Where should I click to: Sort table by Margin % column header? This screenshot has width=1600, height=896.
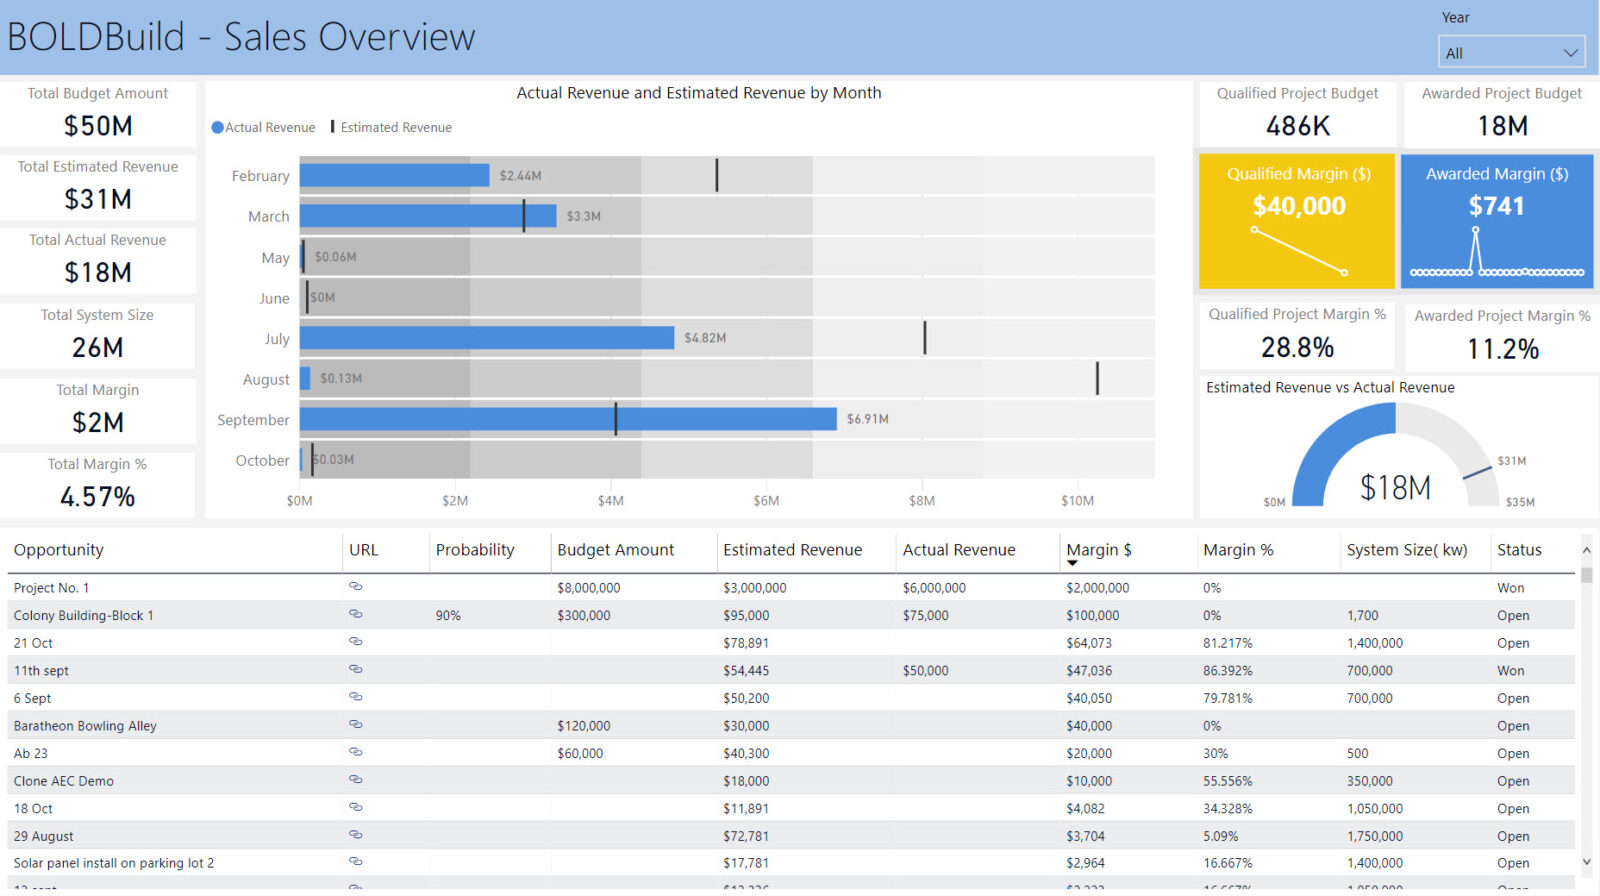[x=1239, y=550]
